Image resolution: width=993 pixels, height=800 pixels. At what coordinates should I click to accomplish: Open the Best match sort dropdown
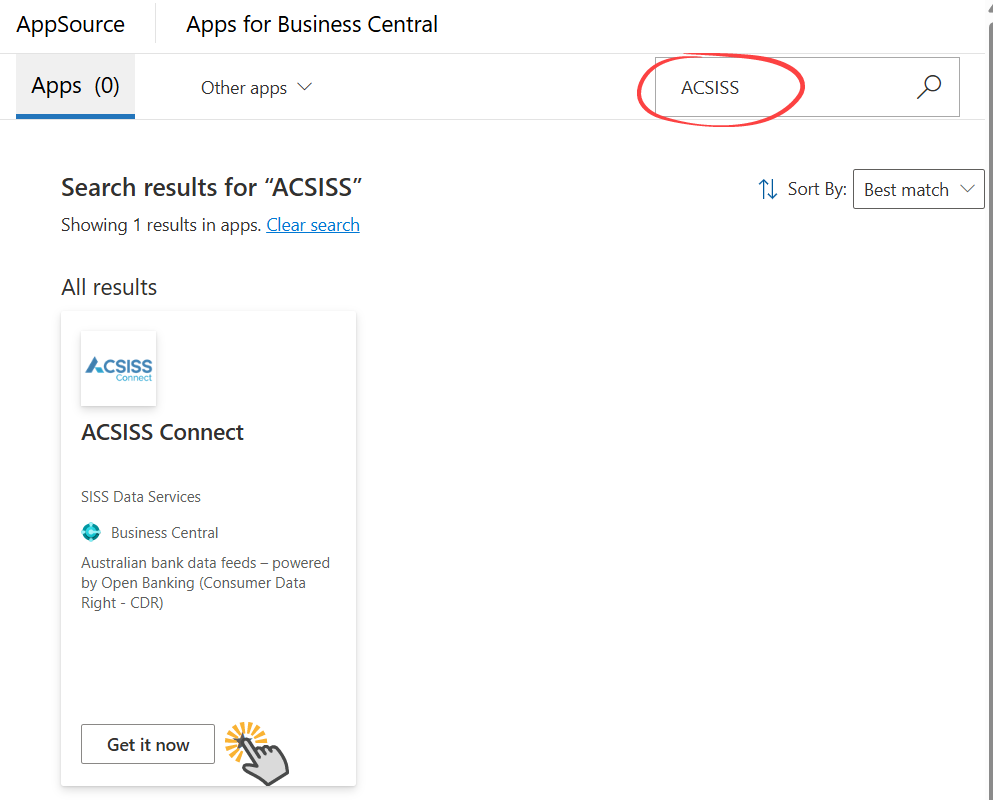click(917, 189)
